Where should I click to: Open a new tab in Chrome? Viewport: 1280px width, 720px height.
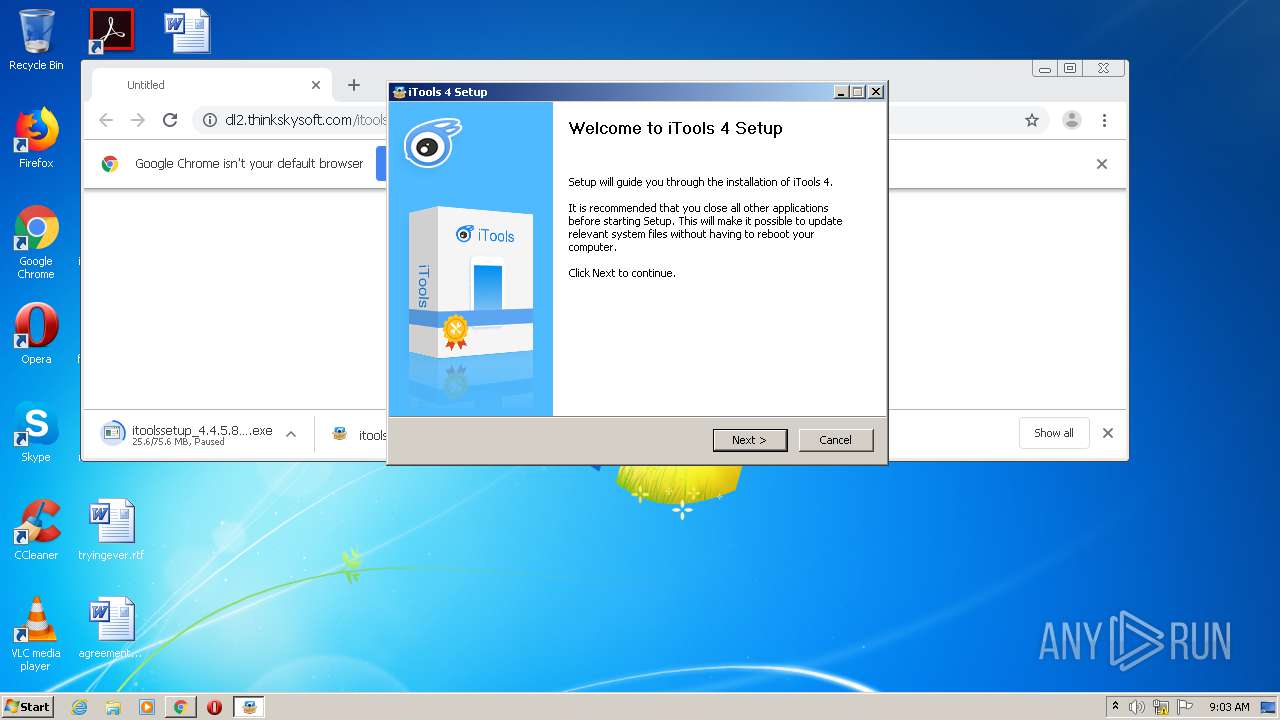click(353, 85)
